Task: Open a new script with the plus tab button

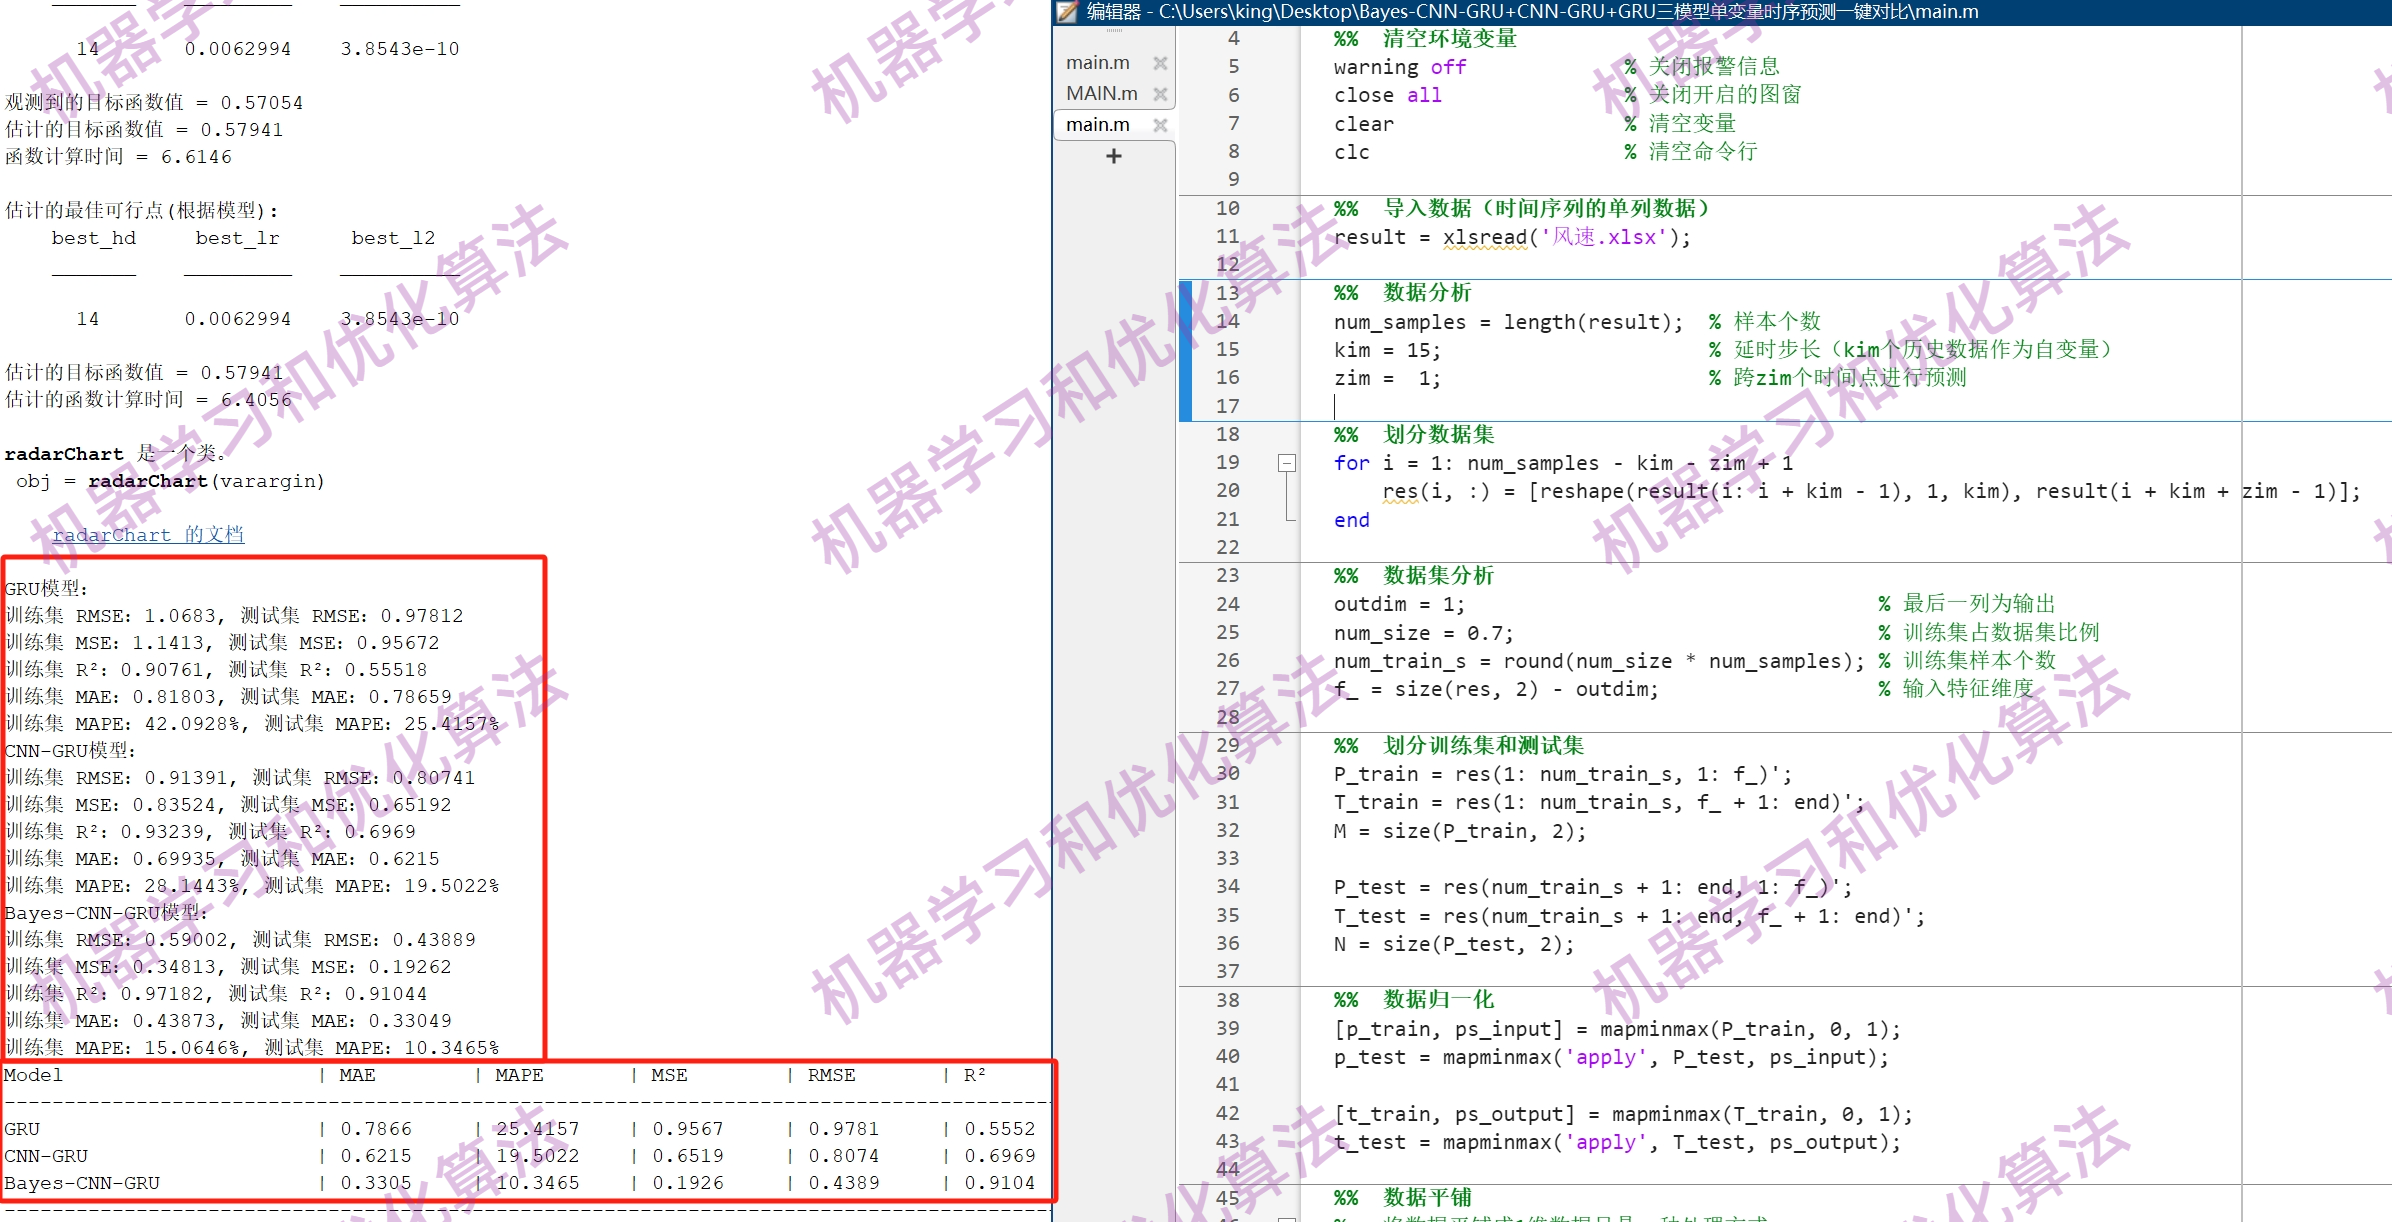Action: [1113, 156]
